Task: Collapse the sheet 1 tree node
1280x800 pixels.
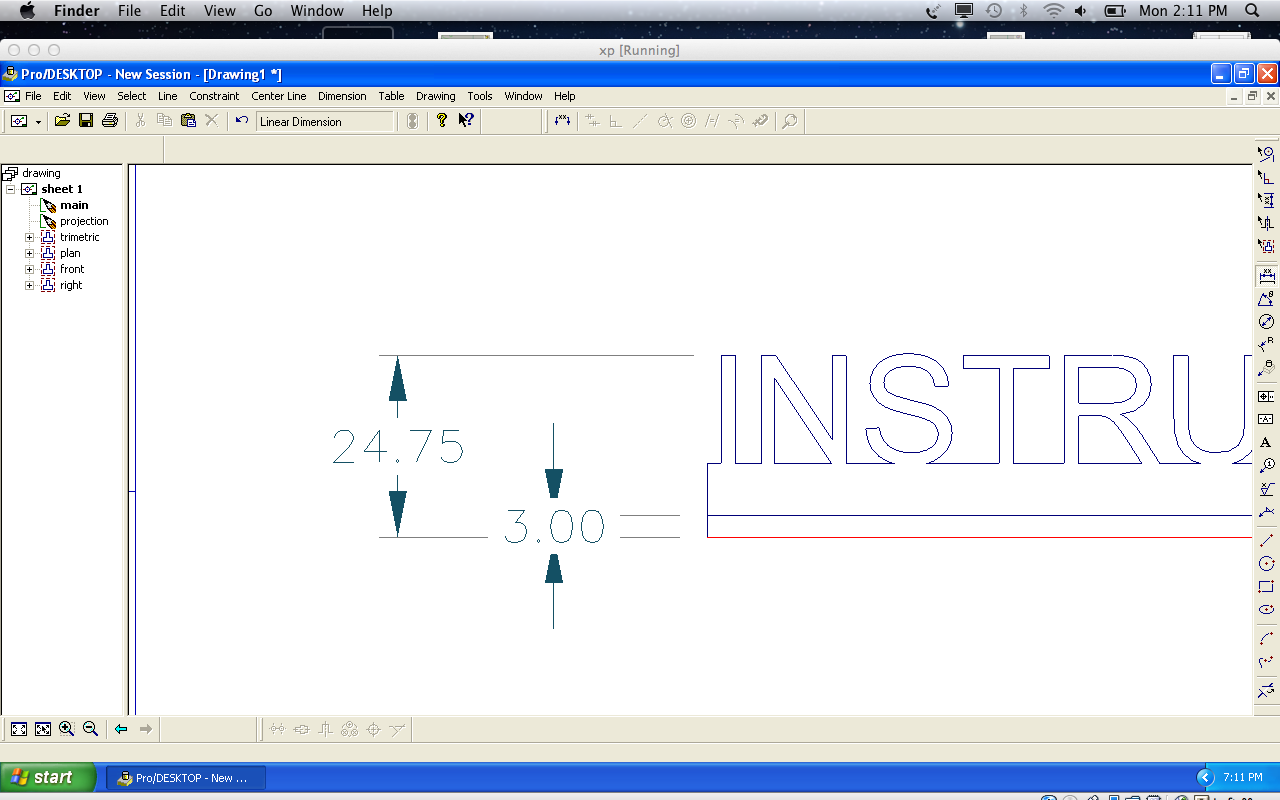Action: point(10,189)
